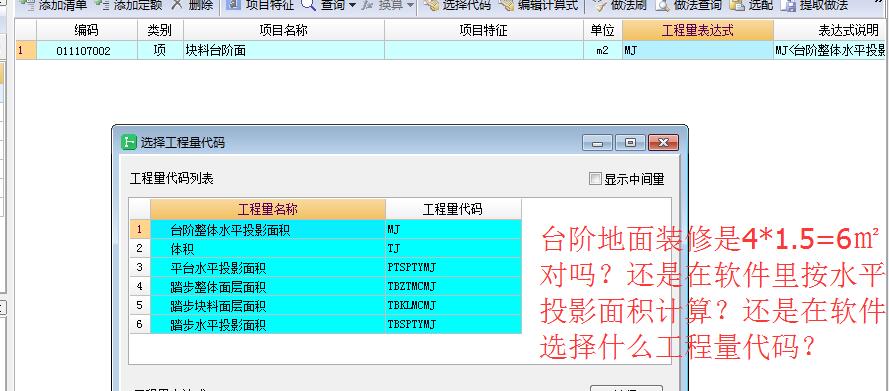Click code TBKLMCMJ in the dialog list
Screen dimensions: 889x391
(453, 305)
